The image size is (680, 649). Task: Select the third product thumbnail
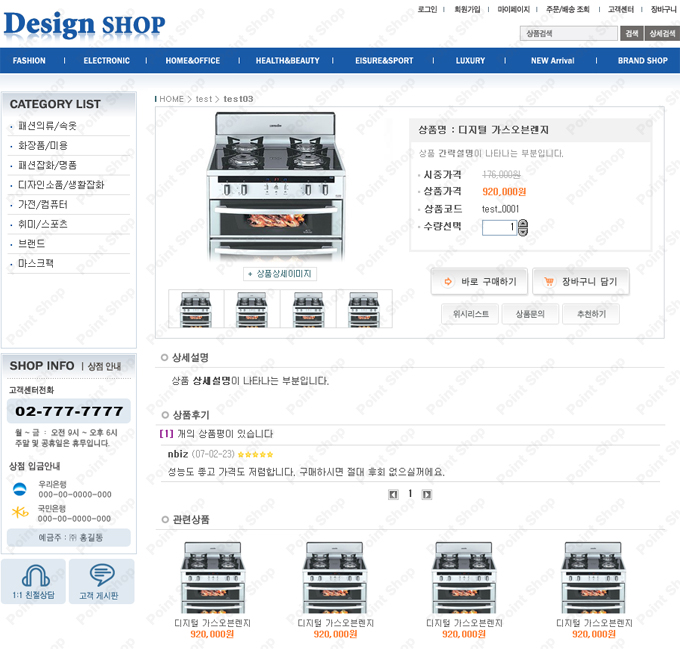click(x=308, y=309)
